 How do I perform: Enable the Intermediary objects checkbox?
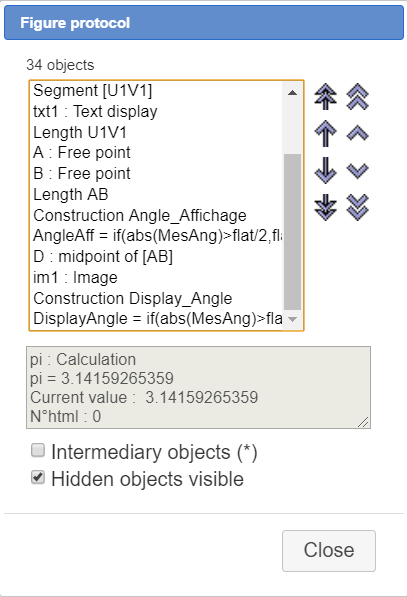pyautogui.click(x=38, y=450)
